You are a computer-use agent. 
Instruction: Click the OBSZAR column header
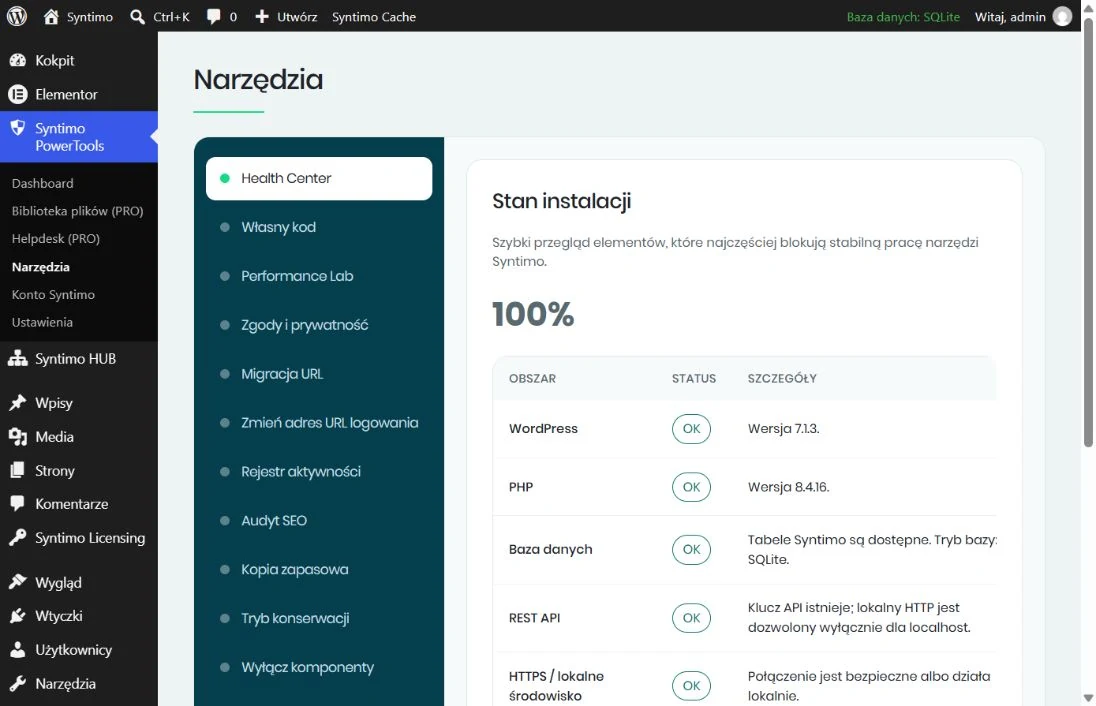pos(532,378)
